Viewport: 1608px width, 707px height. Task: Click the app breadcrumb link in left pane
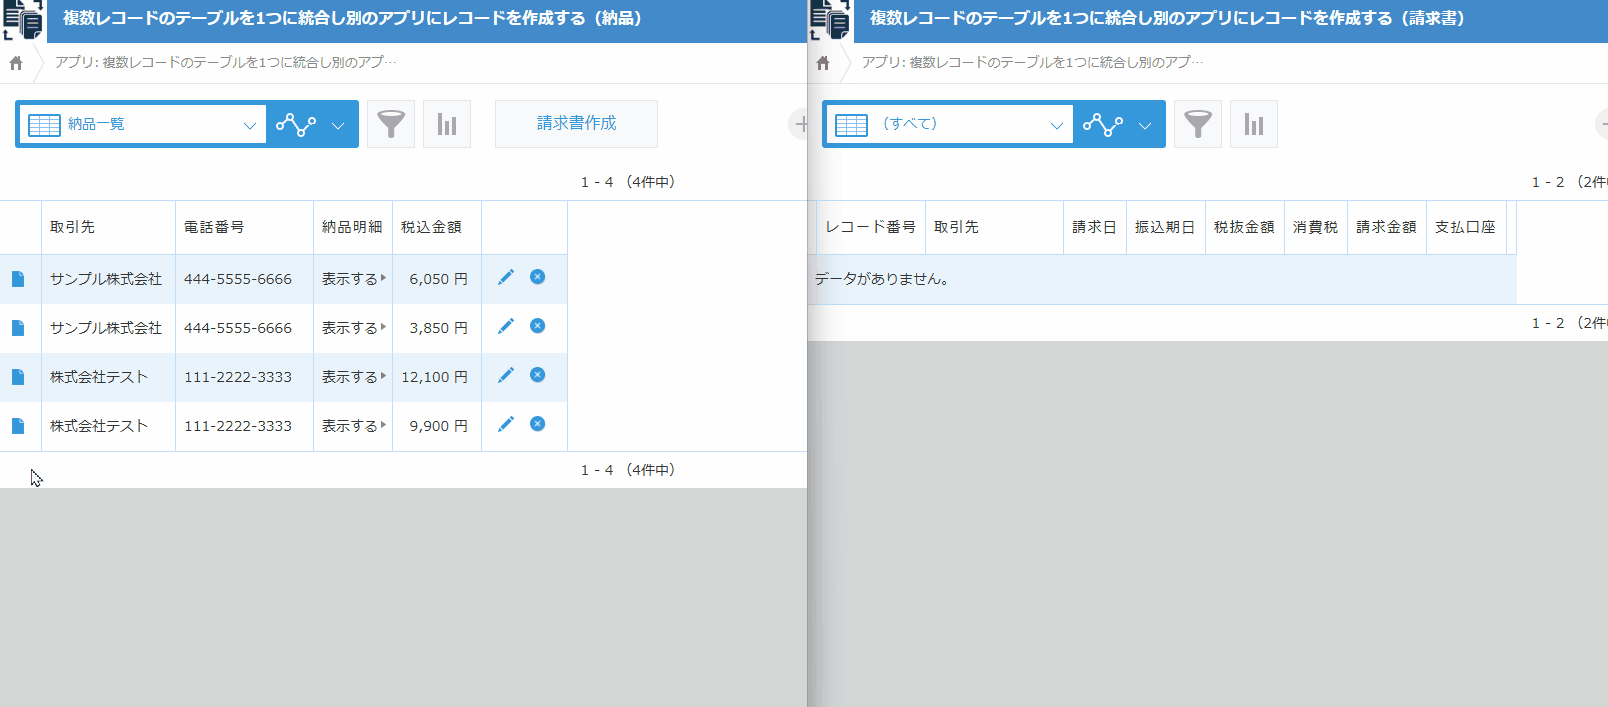pyautogui.click(x=225, y=62)
